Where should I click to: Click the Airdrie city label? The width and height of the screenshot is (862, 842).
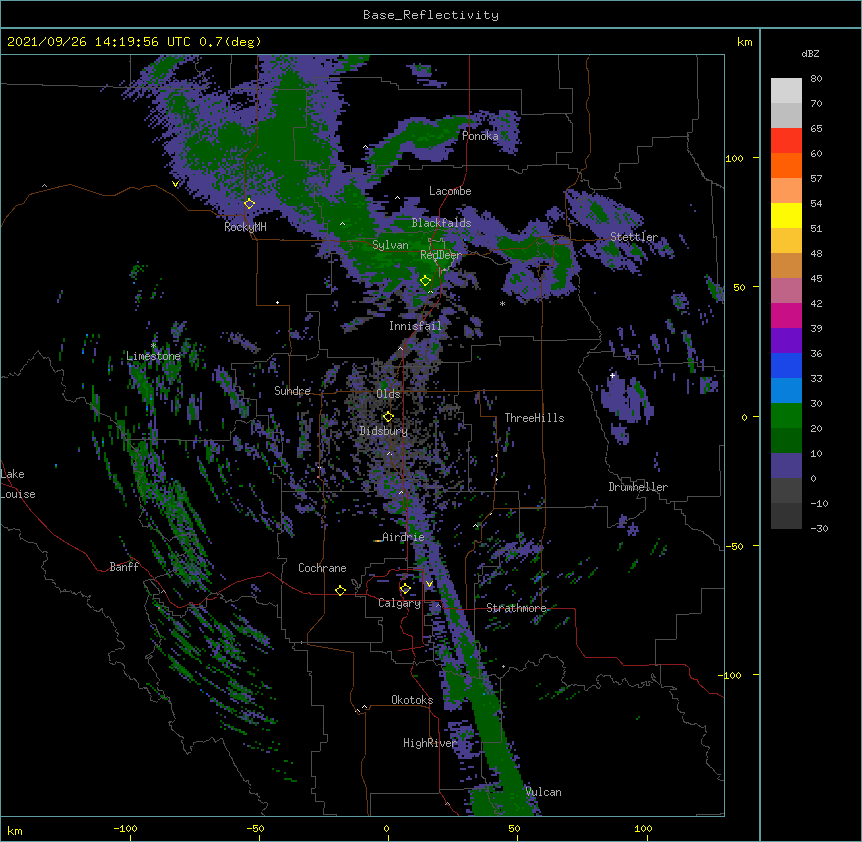pos(403,537)
